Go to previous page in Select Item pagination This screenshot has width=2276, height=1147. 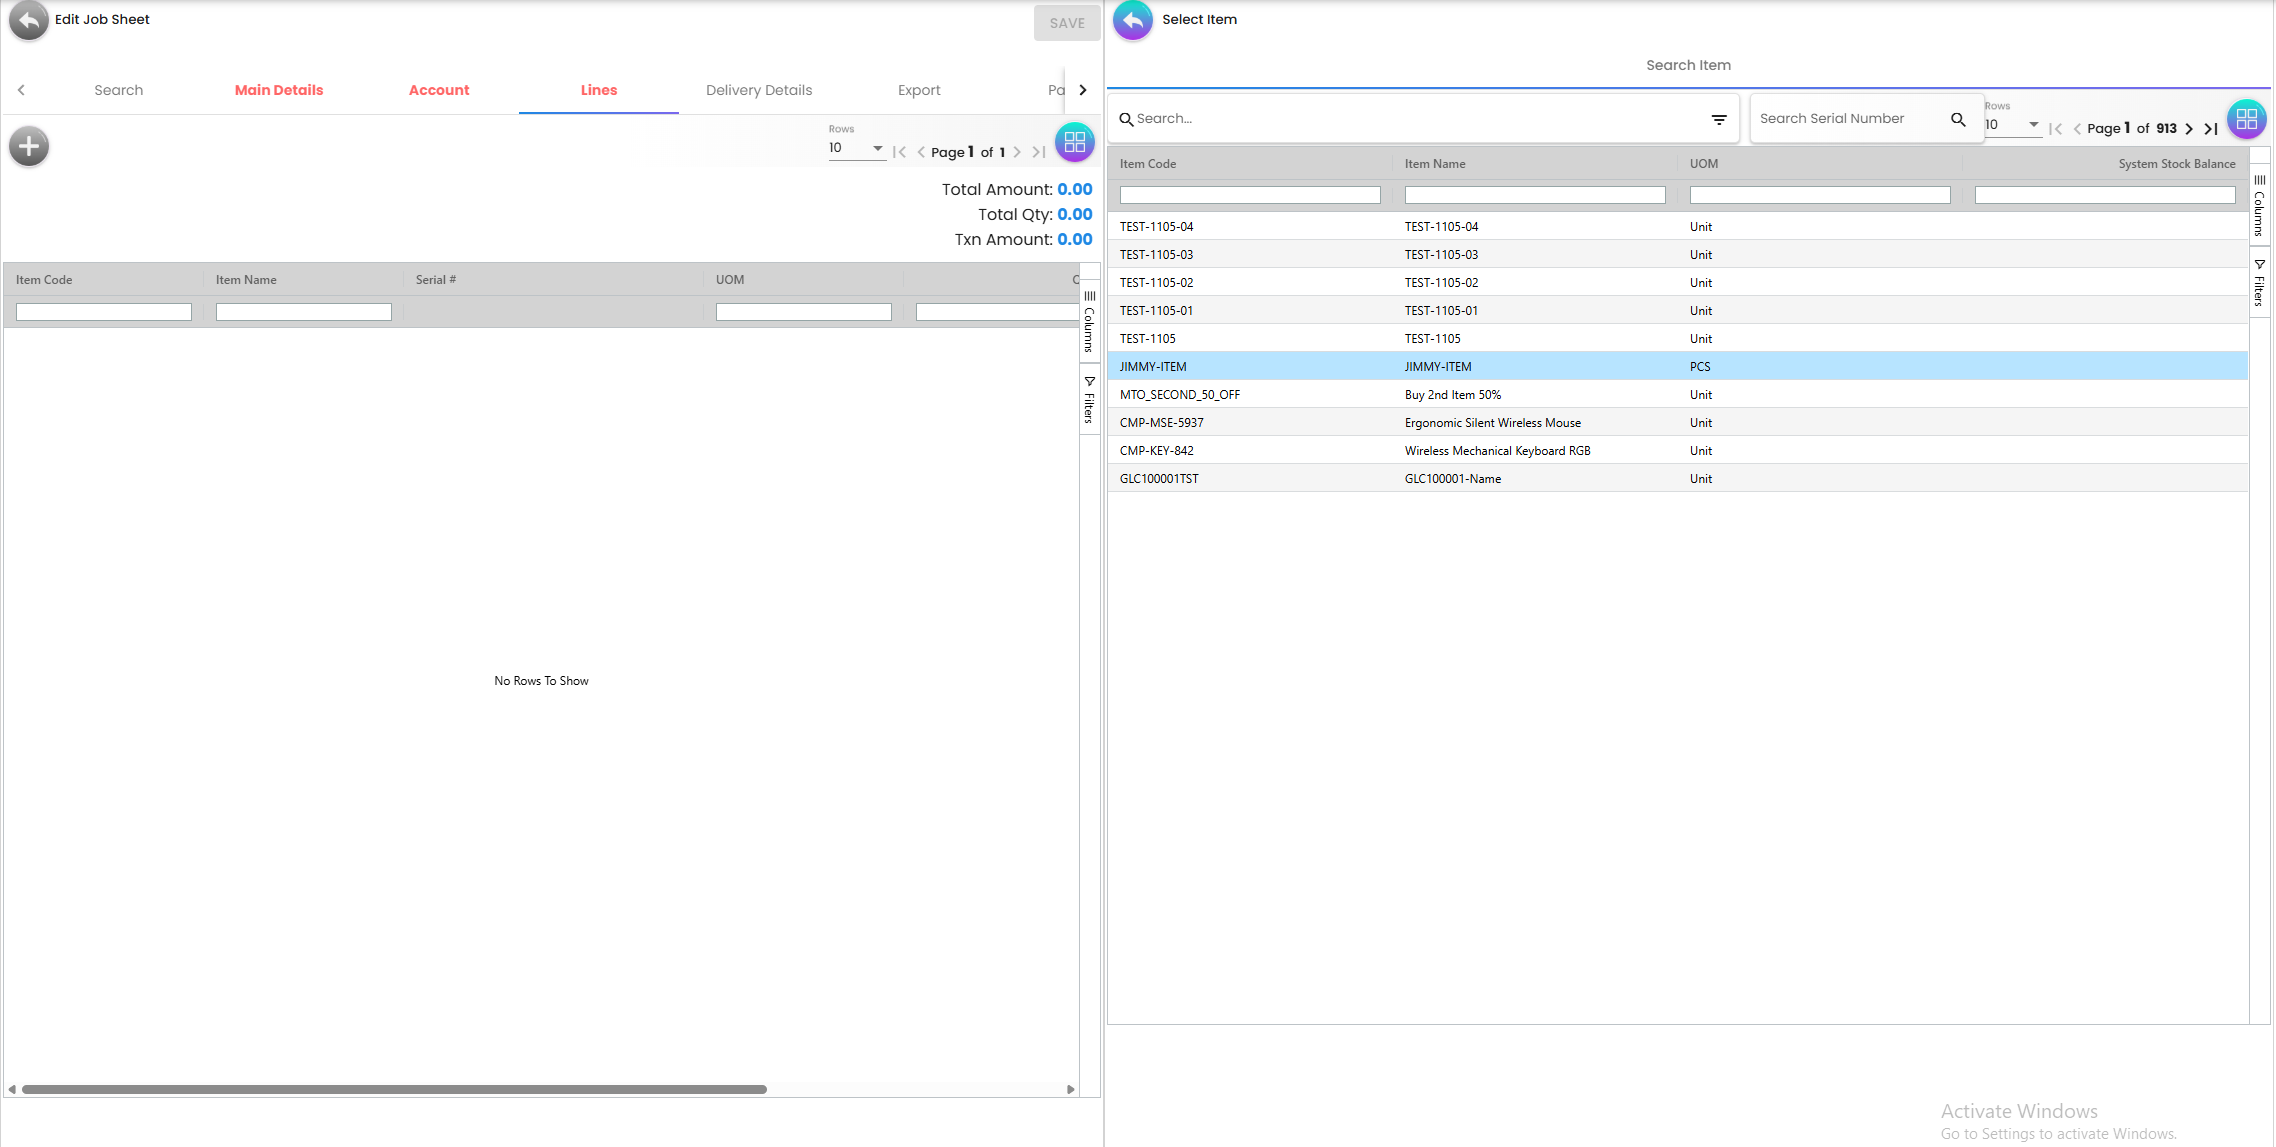pyautogui.click(x=2077, y=129)
